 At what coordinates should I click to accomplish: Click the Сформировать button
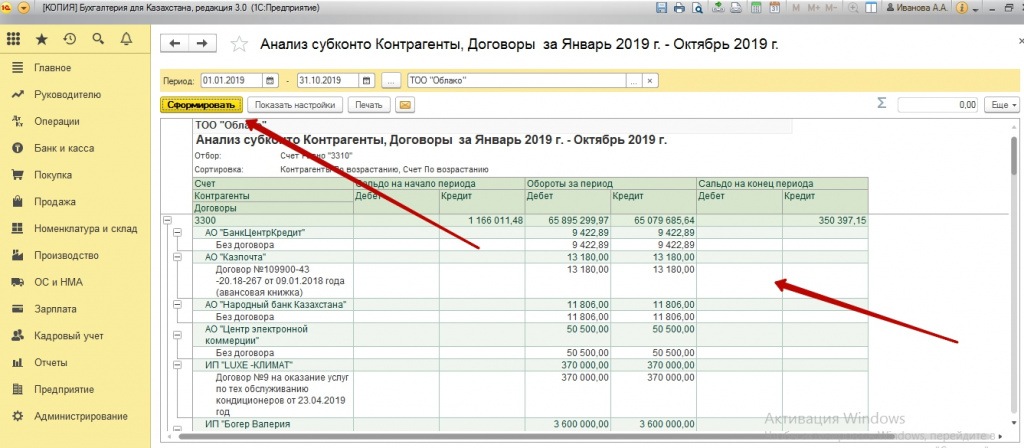pos(201,104)
